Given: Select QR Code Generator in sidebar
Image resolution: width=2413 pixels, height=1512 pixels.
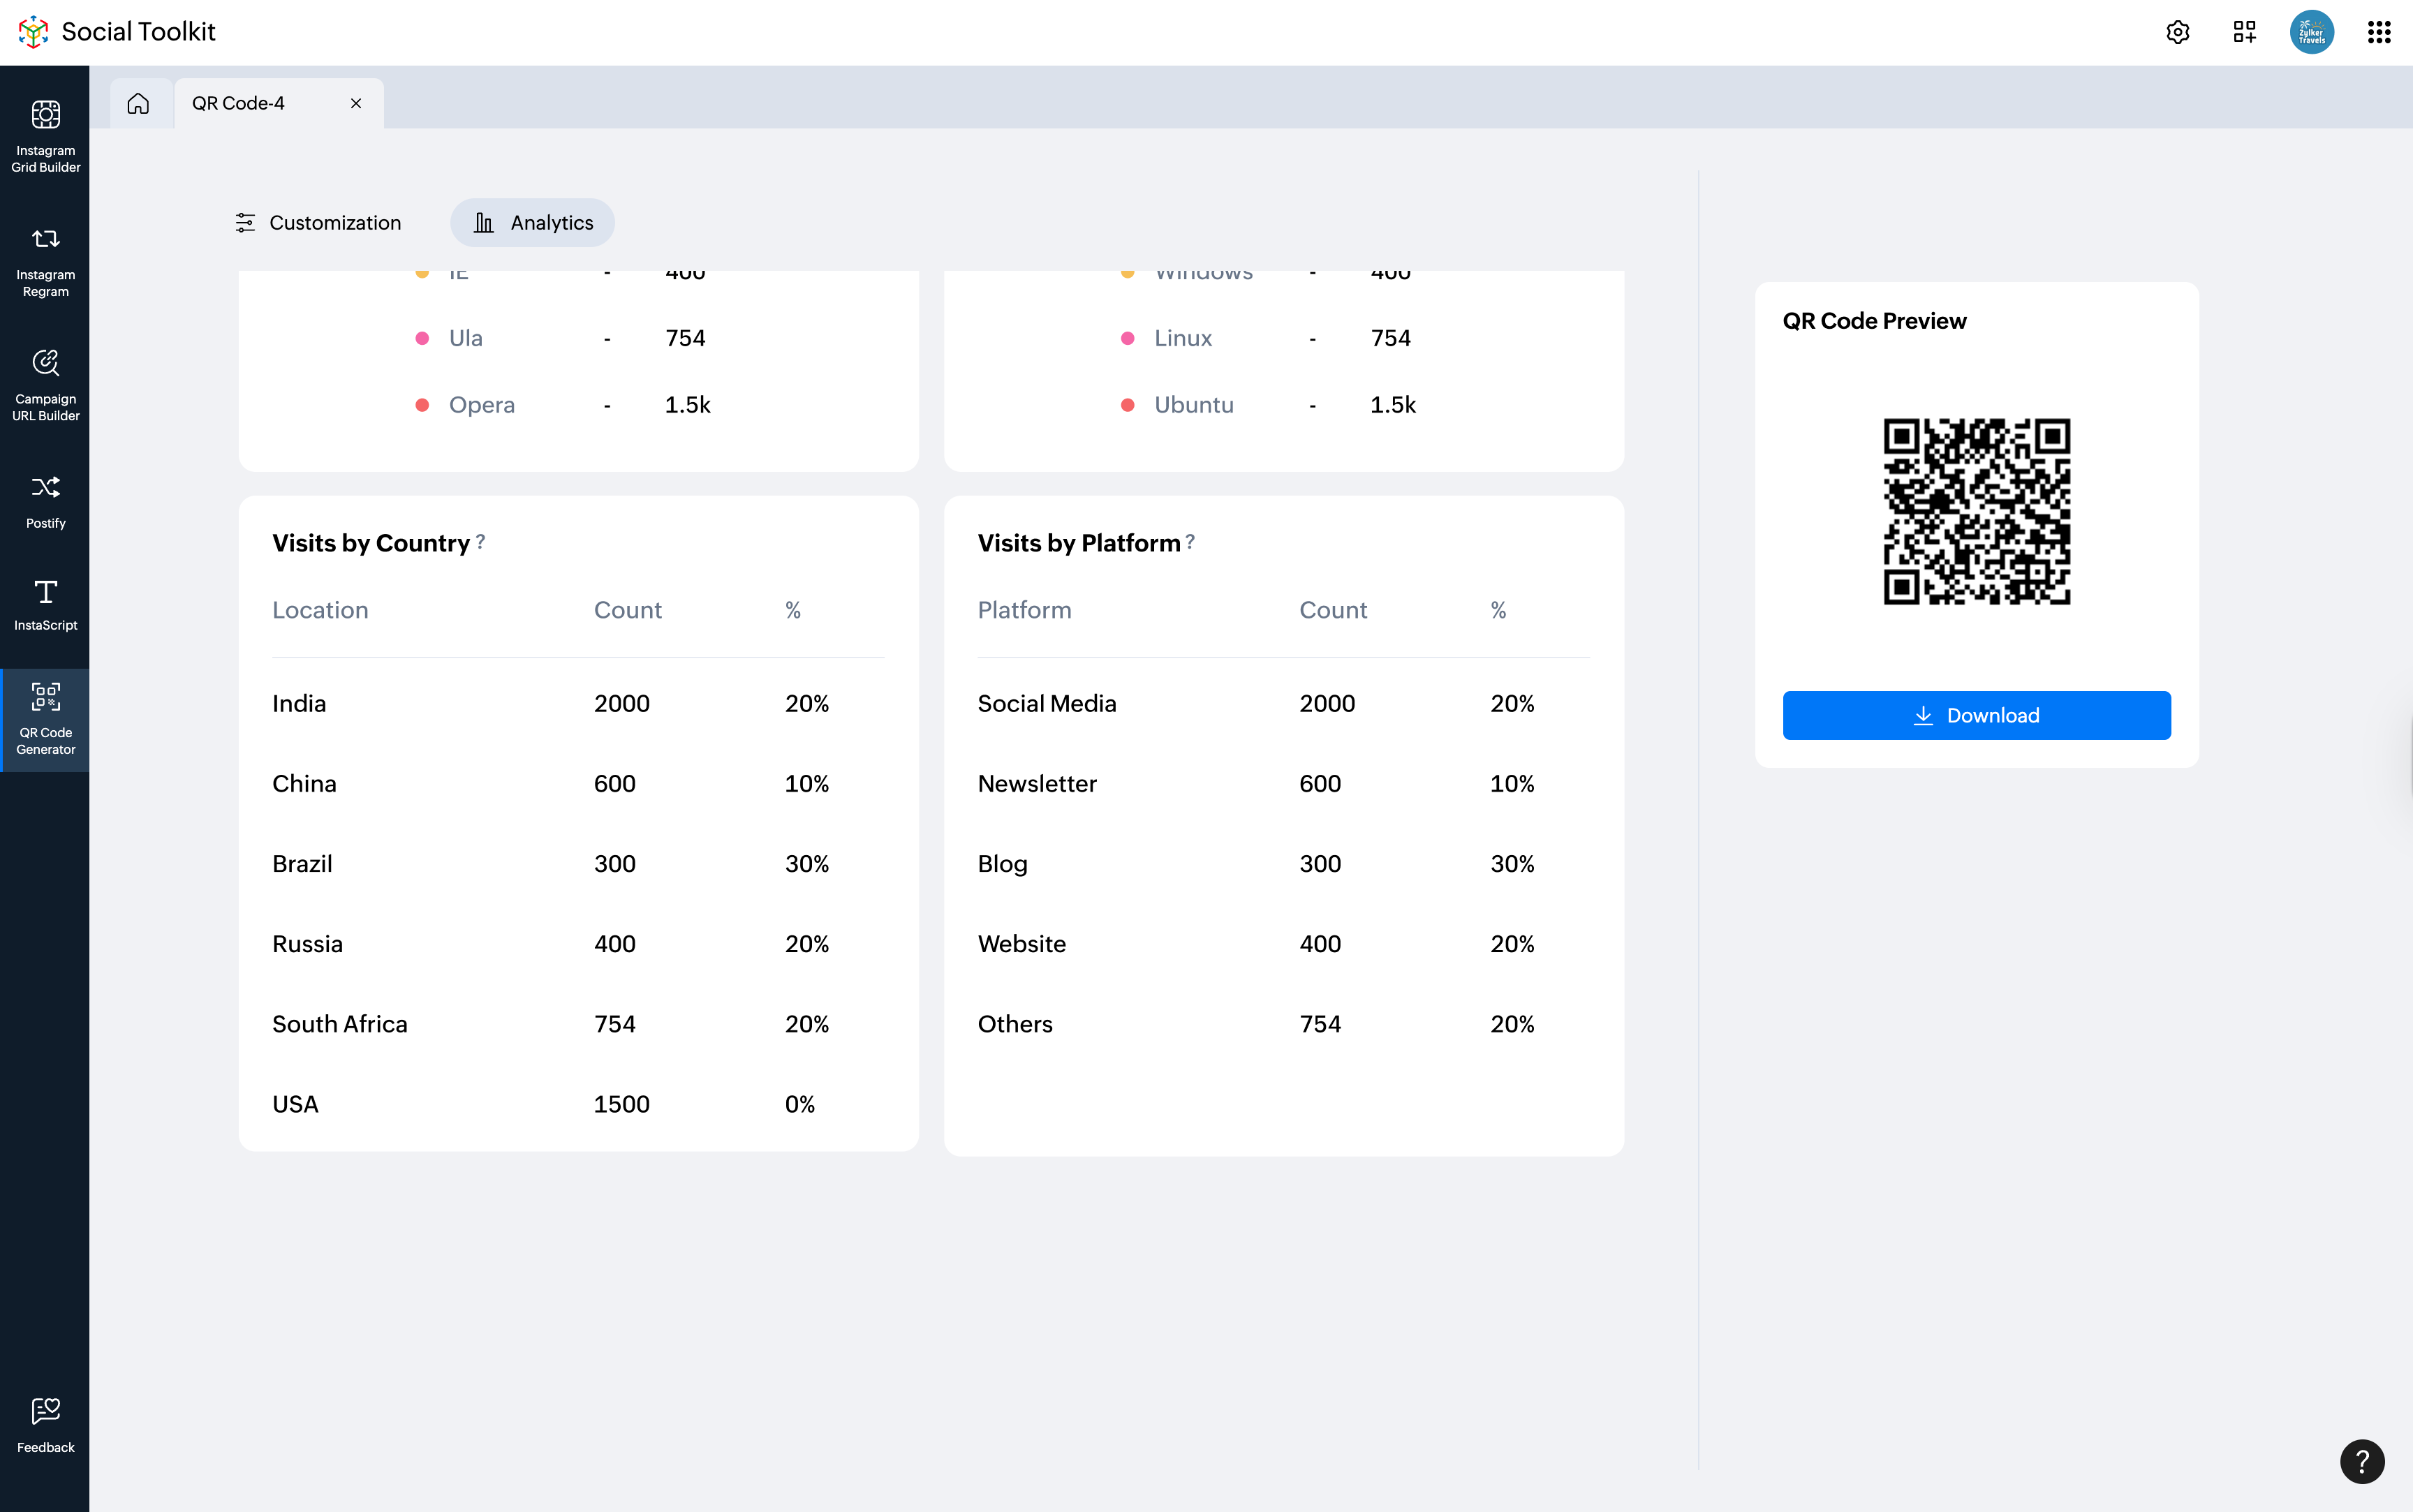Looking at the screenshot, I should [x=45, y=719].
